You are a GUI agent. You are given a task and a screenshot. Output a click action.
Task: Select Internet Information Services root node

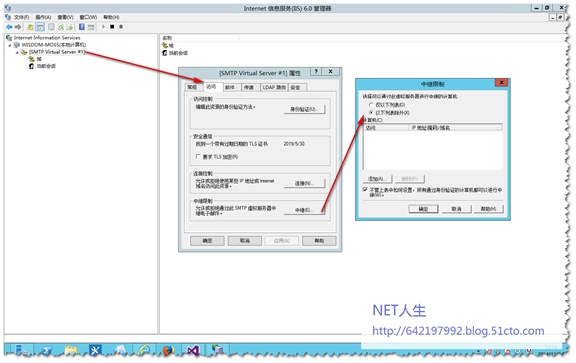point(47,38)
